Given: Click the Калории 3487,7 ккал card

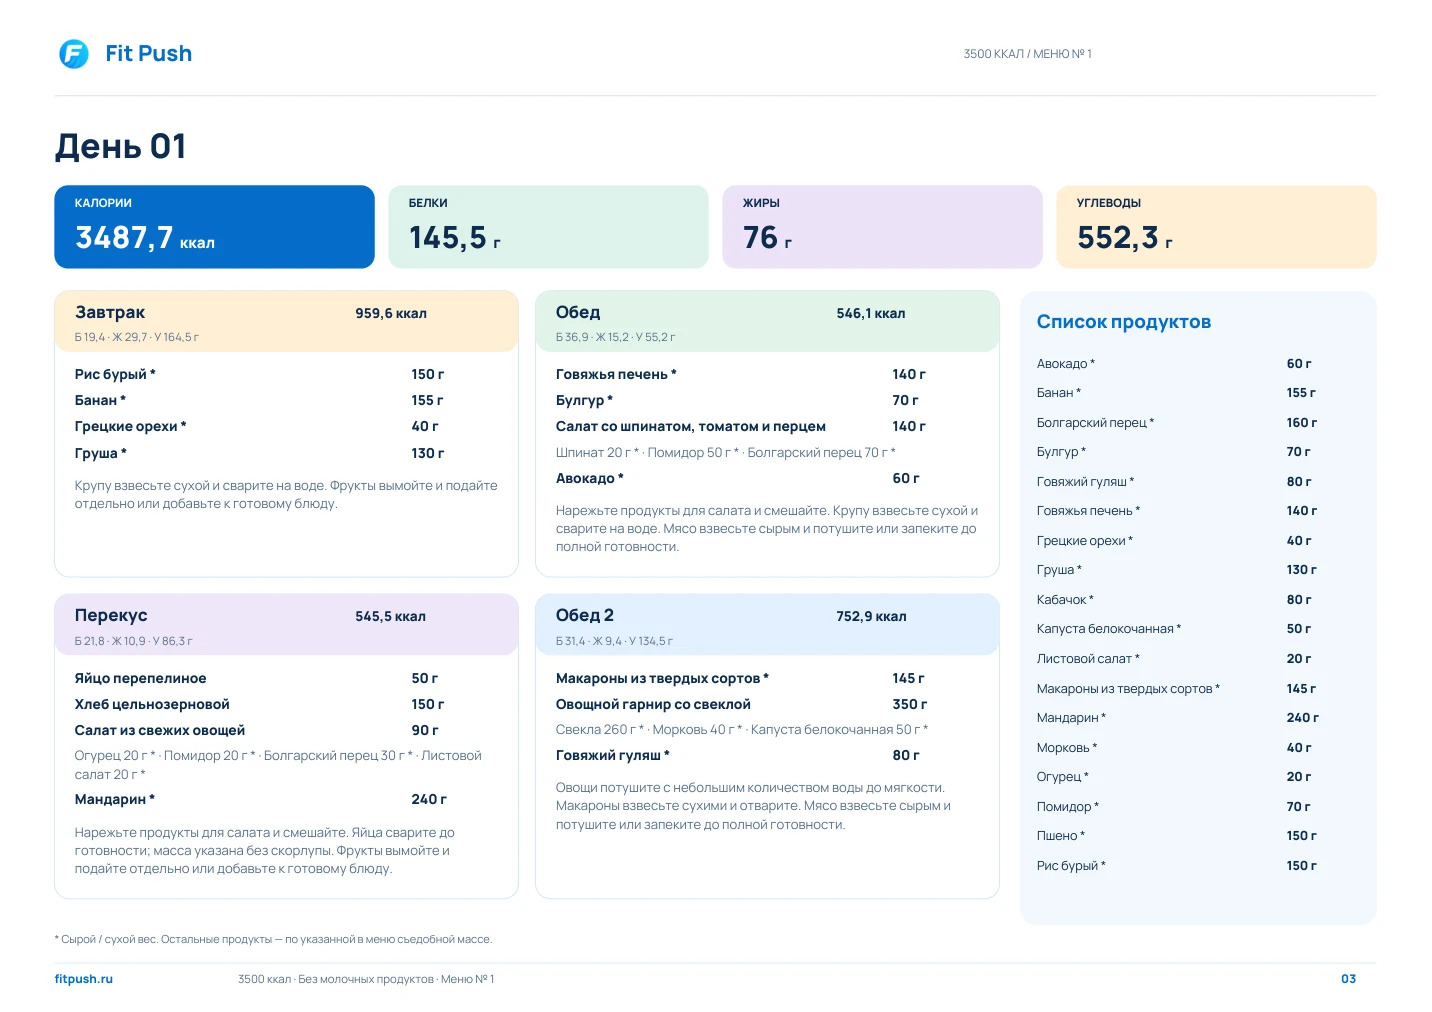Looking at the screenshot, I should [214, 227].
